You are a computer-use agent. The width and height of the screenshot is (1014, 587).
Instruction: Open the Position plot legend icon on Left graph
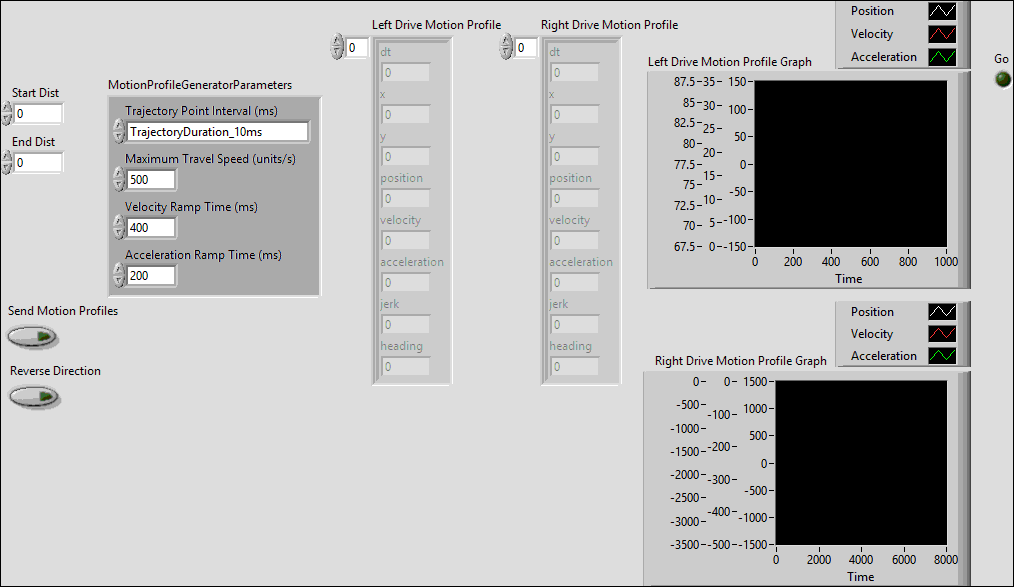[x=941, y=11]
